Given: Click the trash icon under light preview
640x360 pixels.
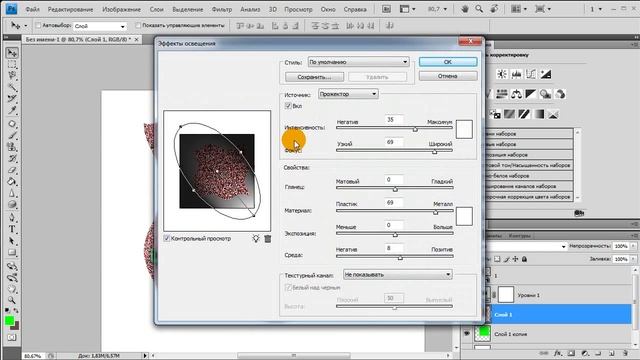Looking at the screenshot, I should coord(268,238).
